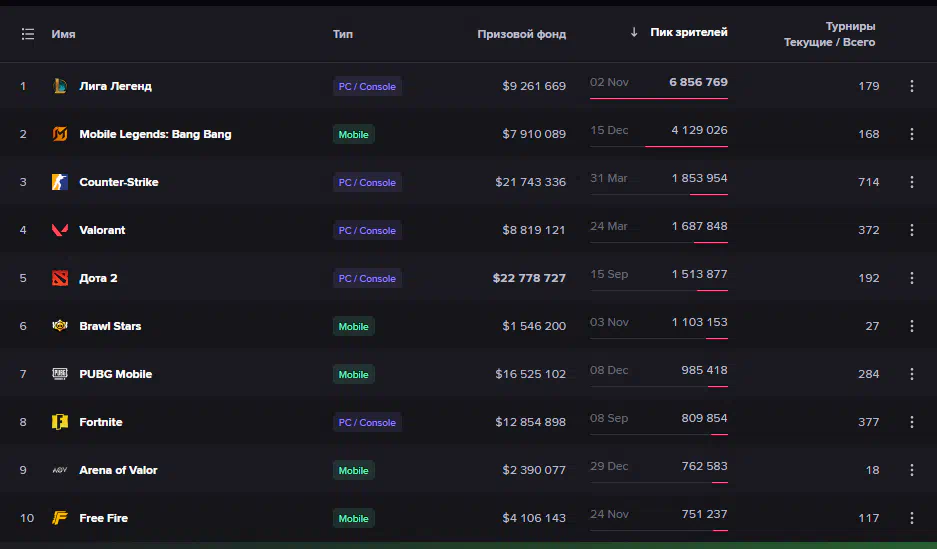Screen dimensions: 937x549
Task: Click the Mobile tag for Brawl Stars
Action: 353,326
